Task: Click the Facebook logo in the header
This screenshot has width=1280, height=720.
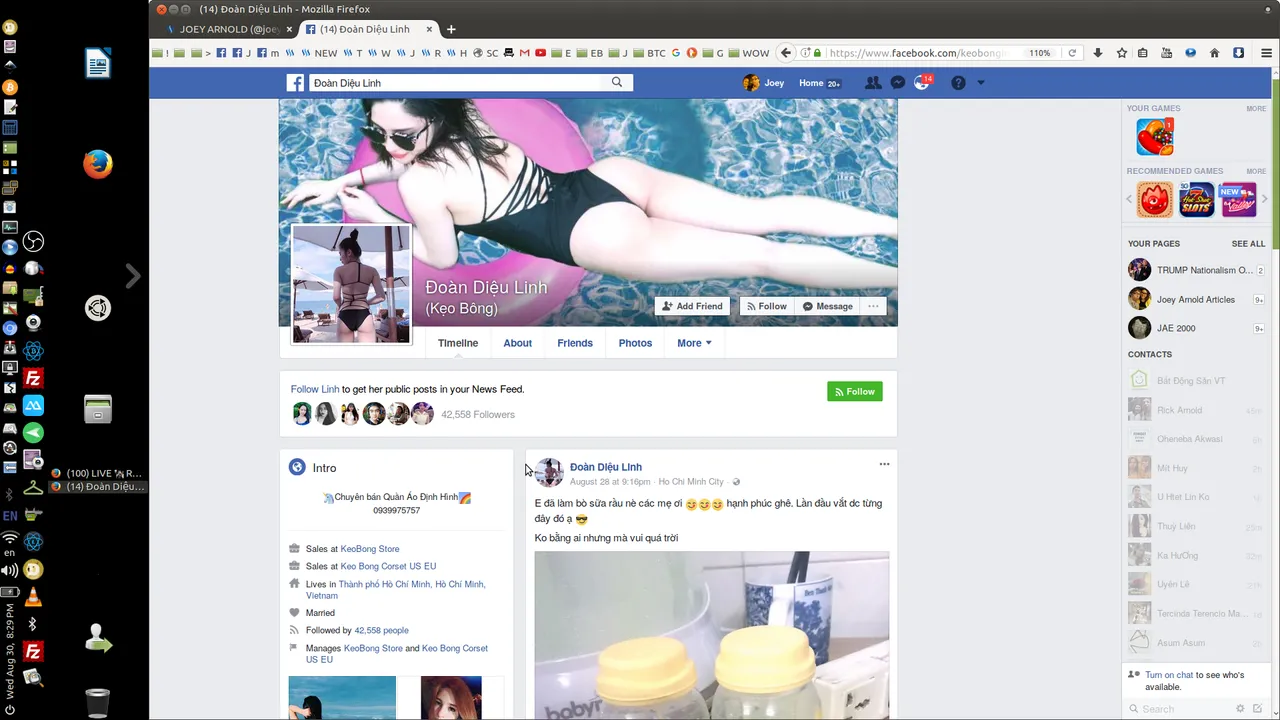Action: pyautogui.click(x=295, y=83)
